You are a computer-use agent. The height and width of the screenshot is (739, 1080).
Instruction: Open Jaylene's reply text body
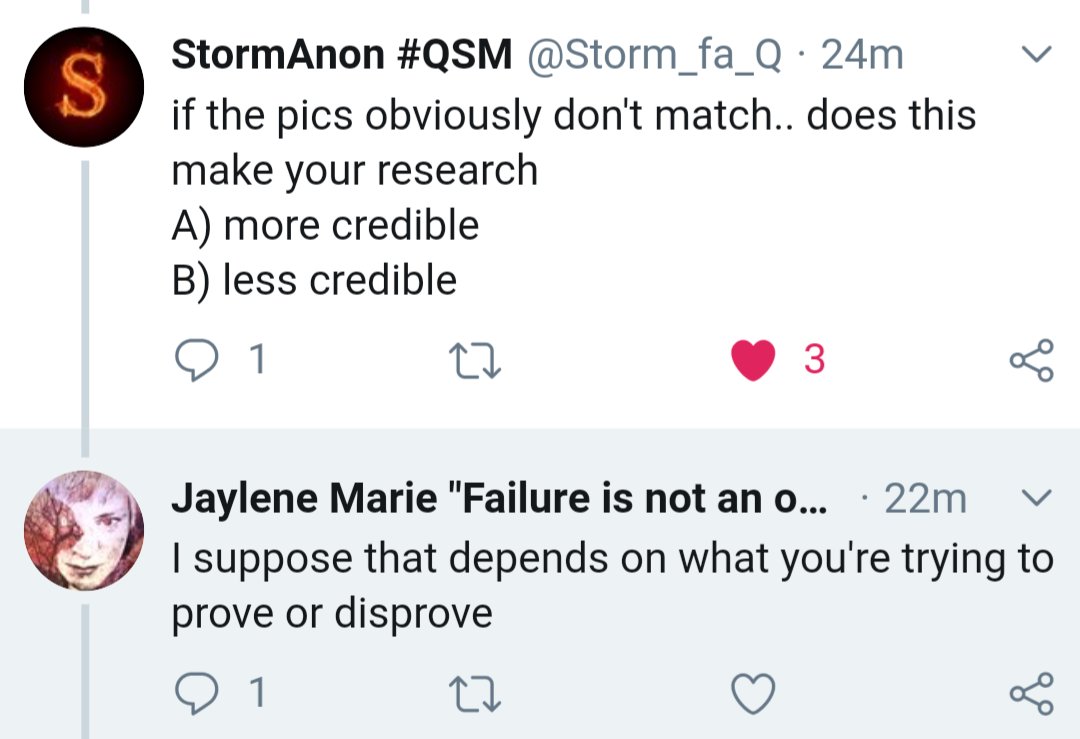click(x=612, y=585)
